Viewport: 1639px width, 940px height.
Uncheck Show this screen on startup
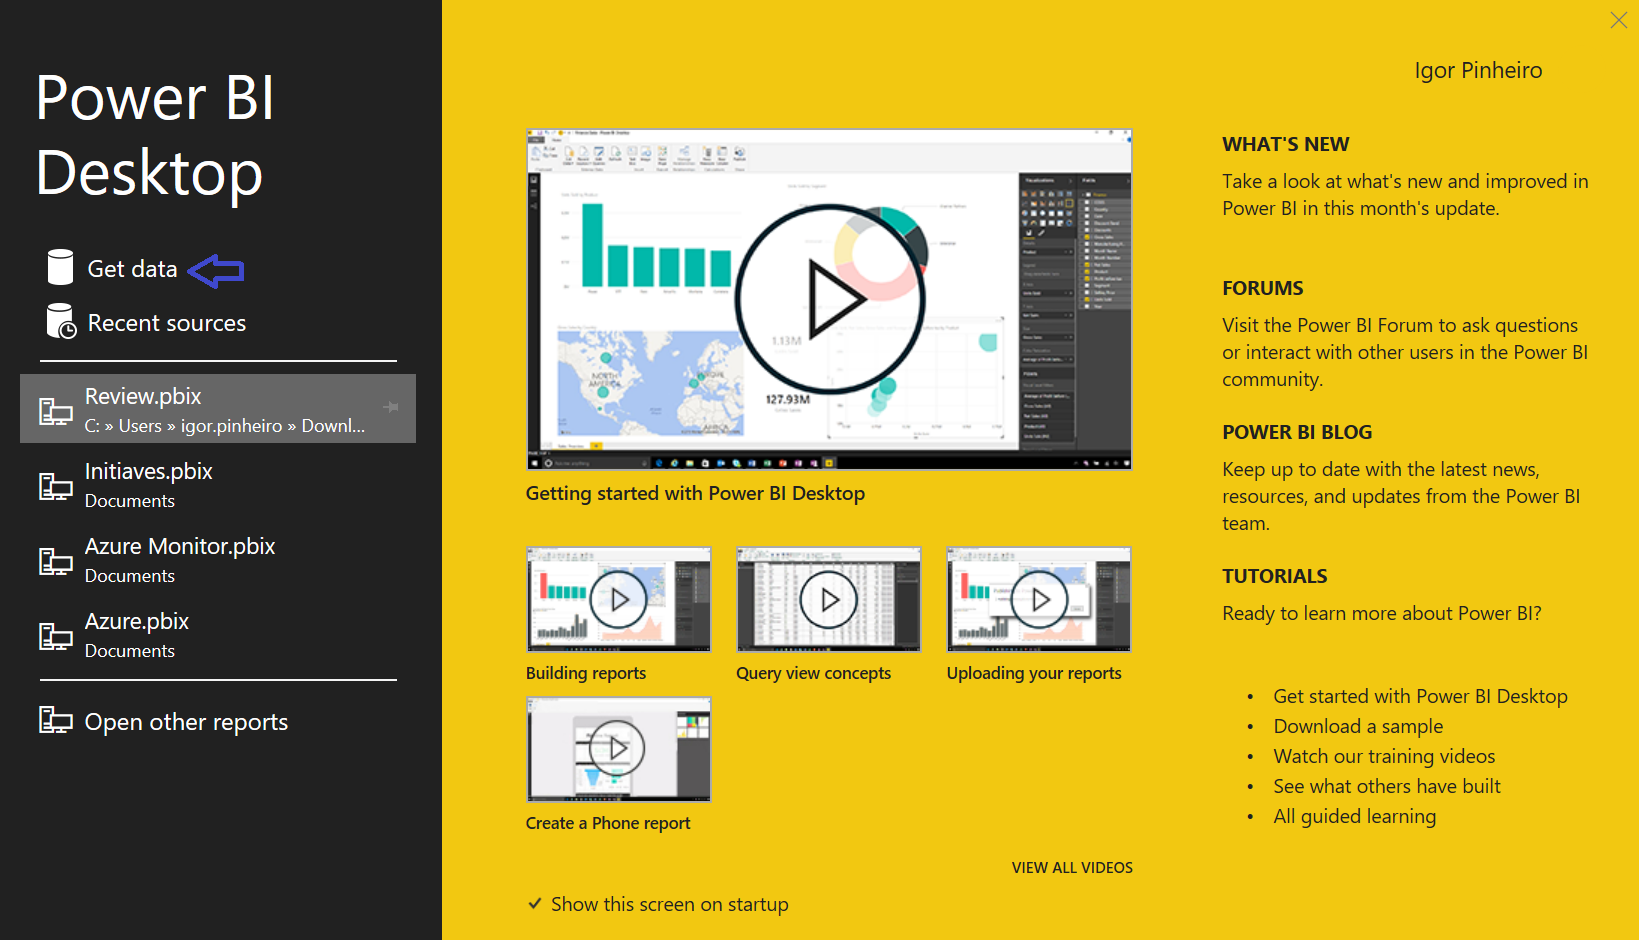pos(535,904)
